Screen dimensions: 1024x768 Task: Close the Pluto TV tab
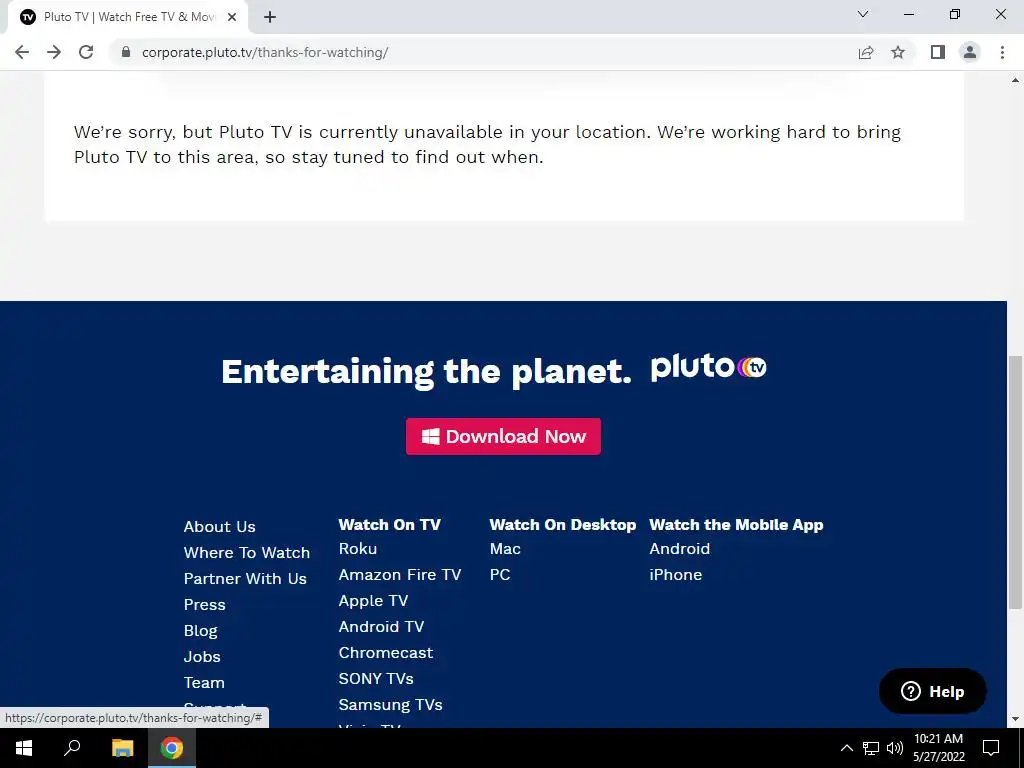[232, 18]
